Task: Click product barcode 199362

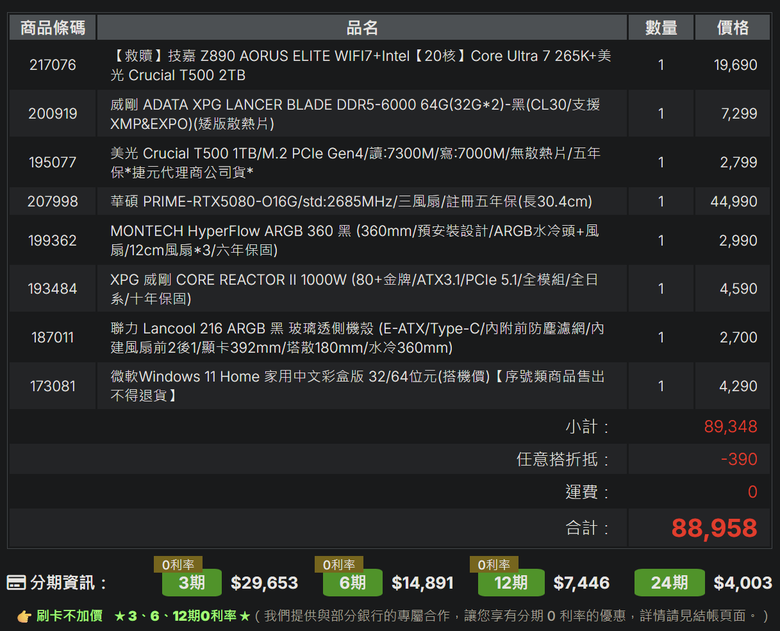Action: (52, 241)
